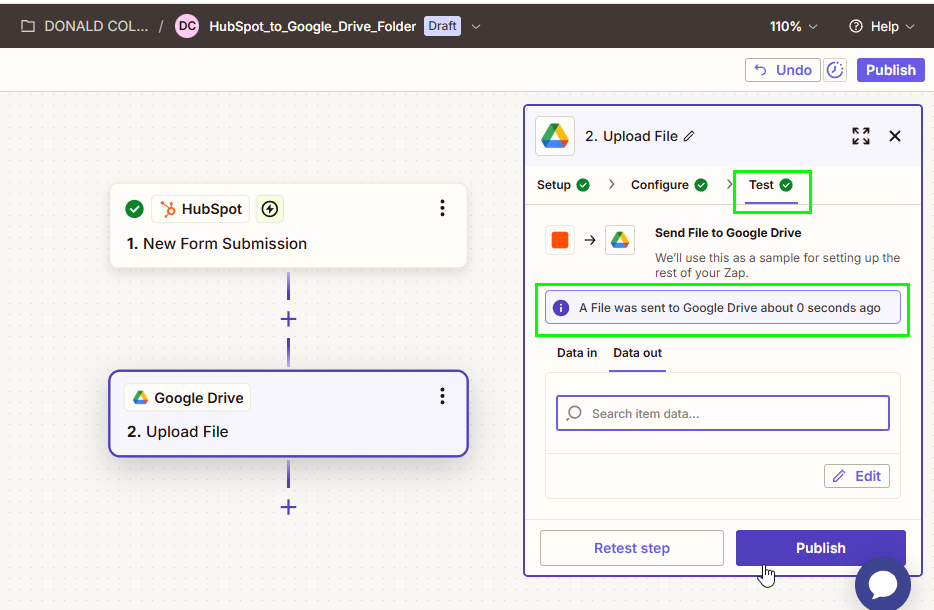The height and width of the screenshot is (610, 934).
Task: Click the info icon in file sent notice
Action: [561, 308]
